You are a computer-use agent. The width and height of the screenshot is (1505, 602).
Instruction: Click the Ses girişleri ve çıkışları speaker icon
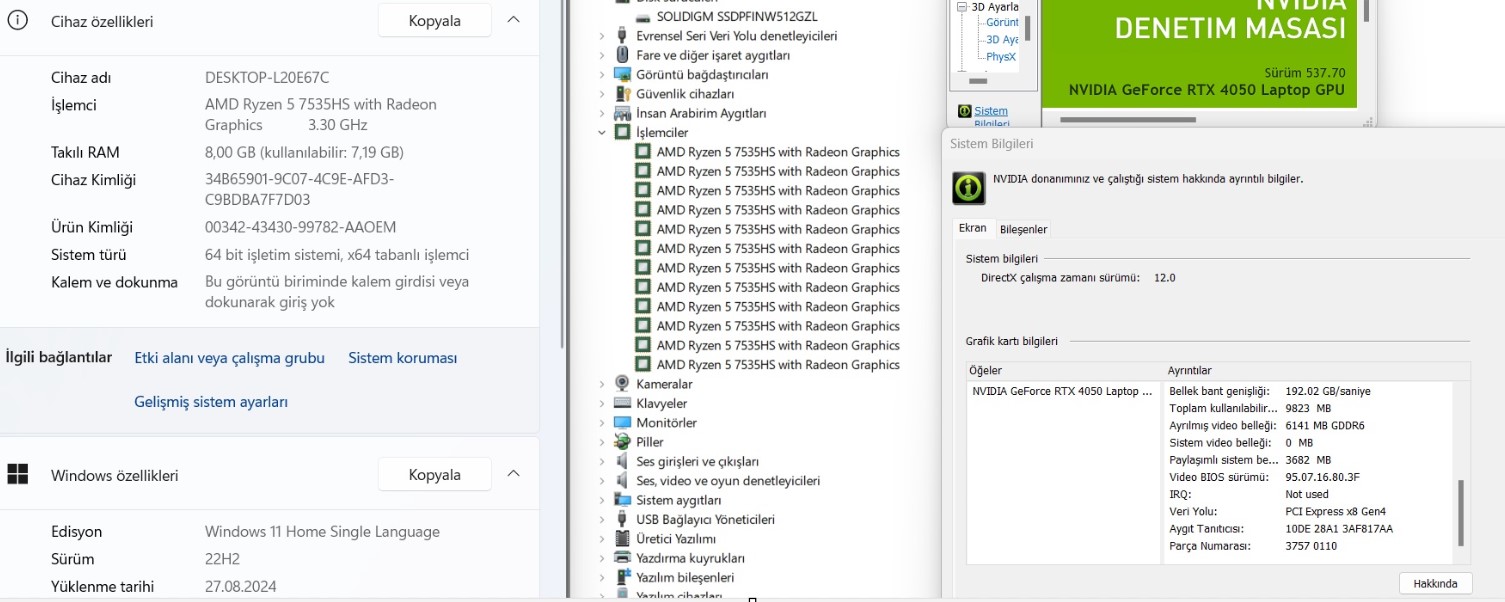(x=622, y=461)
